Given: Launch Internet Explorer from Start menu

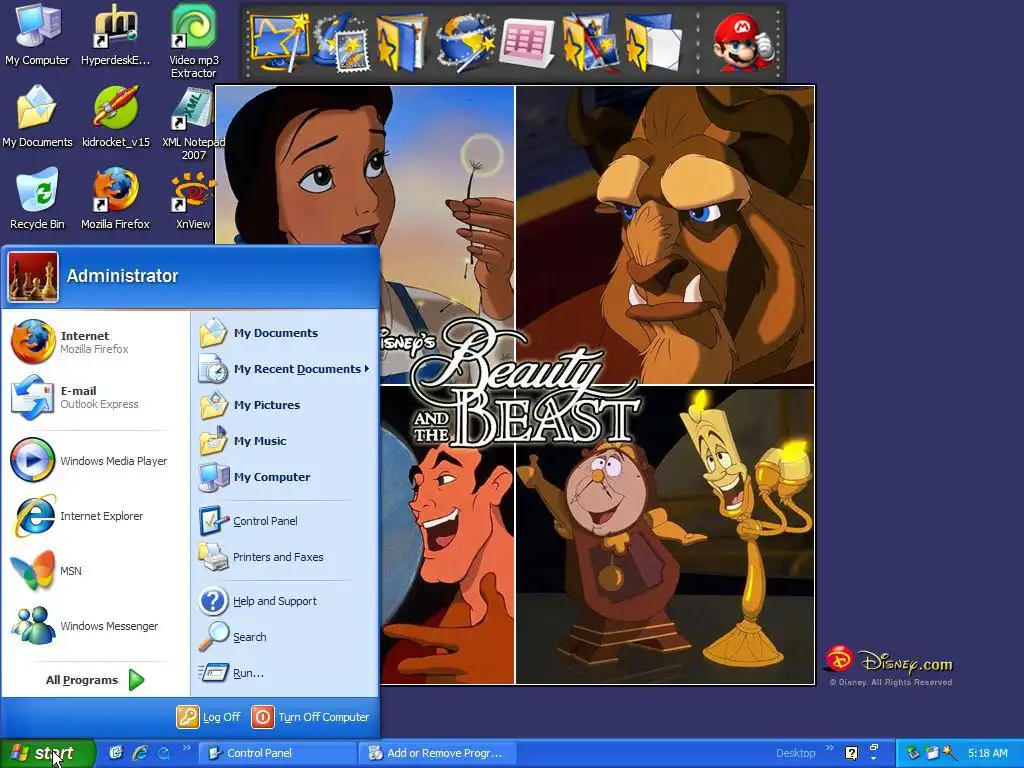Looking at the screenshot, I should click(95, 516).
